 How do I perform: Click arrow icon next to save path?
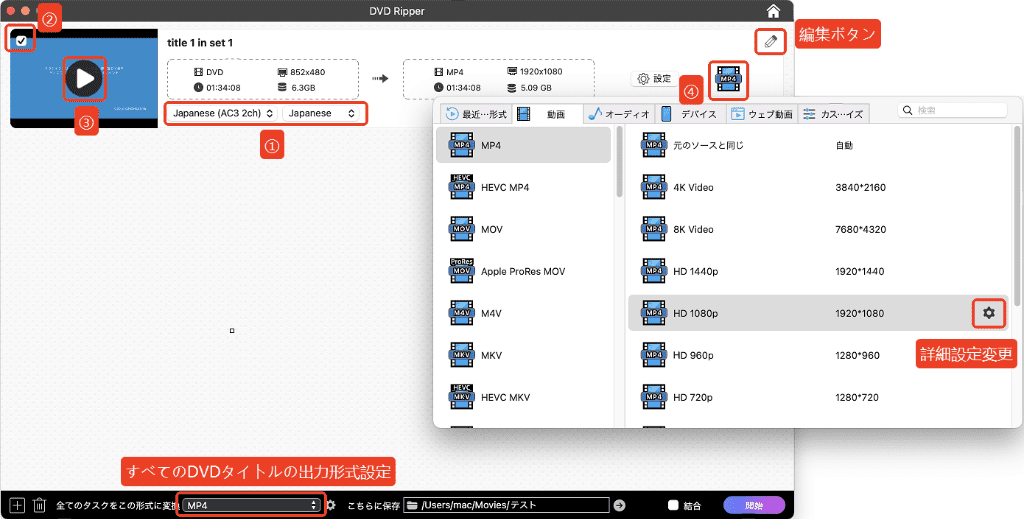tap(619, 505)
